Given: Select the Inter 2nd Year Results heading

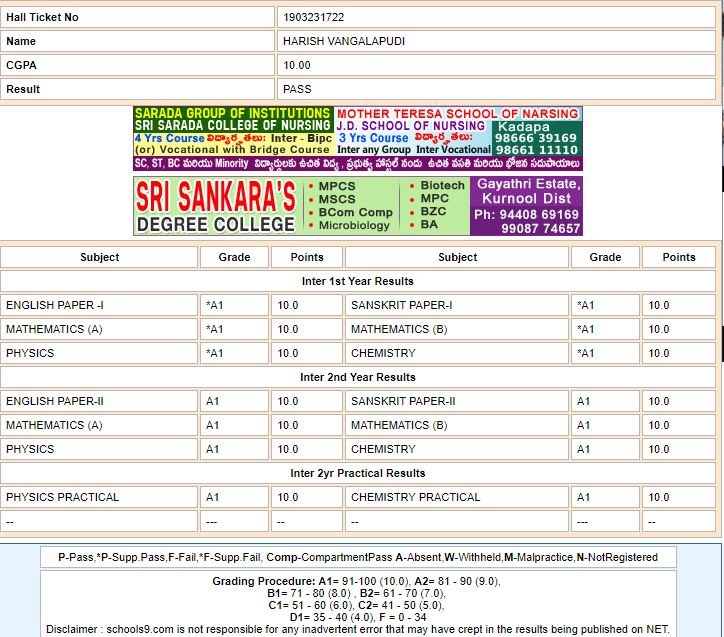Looking at the screenshot, I should 357,377.
